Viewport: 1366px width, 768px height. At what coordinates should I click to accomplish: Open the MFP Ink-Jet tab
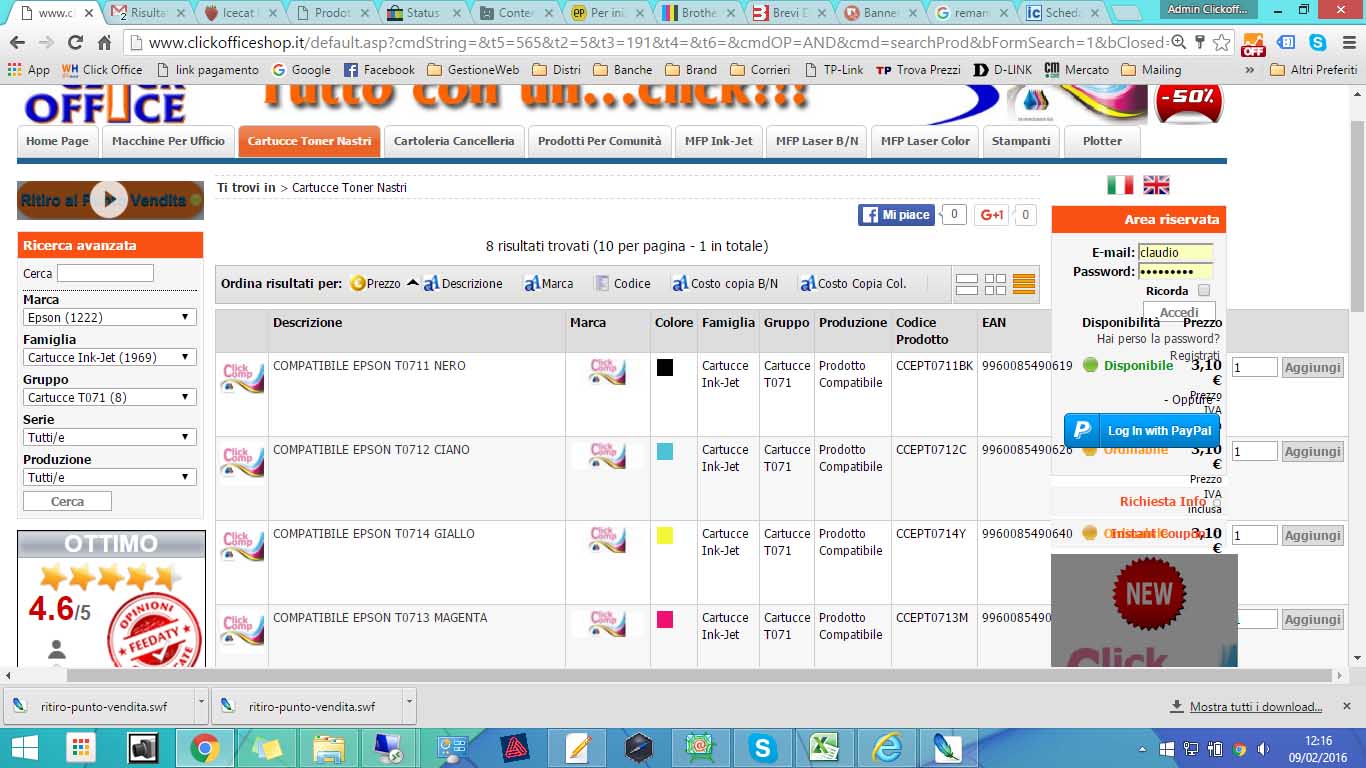click(719, 141)
